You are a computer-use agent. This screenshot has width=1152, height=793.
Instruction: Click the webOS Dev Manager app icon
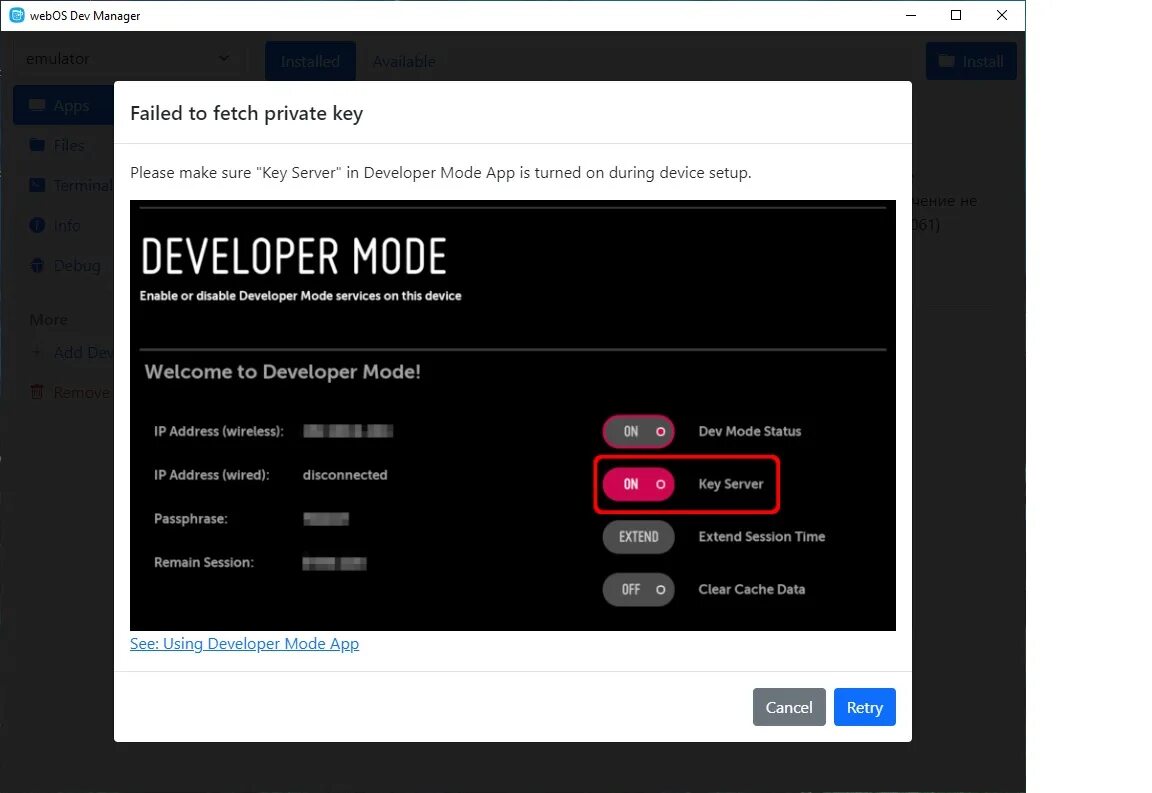pyautogui.click(x=16, y=15)
